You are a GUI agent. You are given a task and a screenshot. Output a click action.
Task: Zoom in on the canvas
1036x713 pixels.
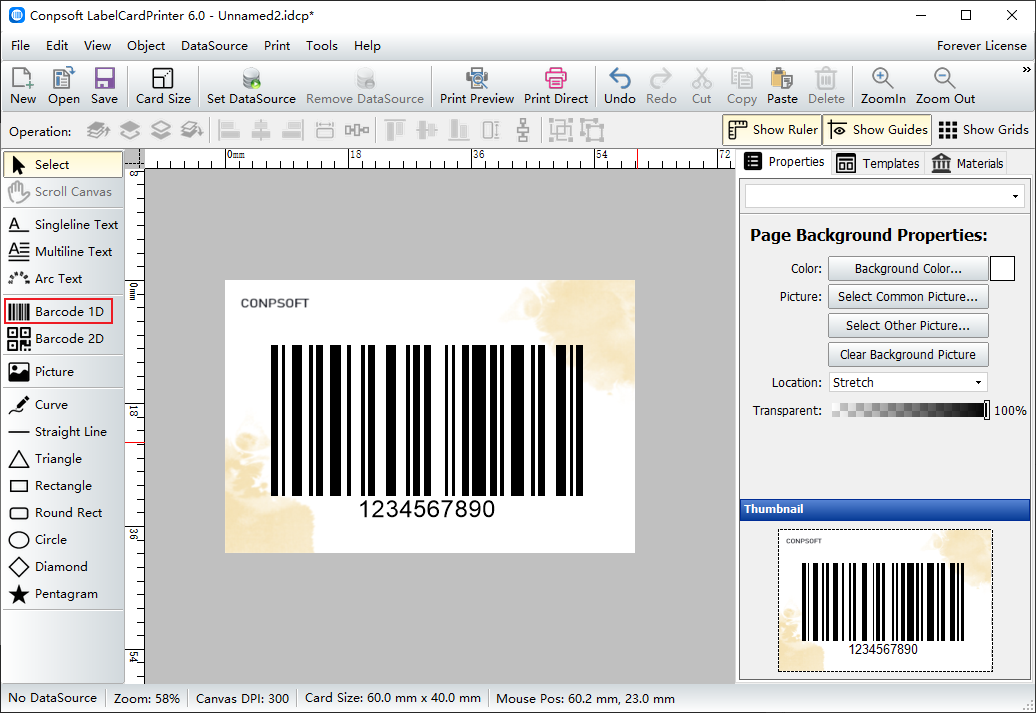point(883,86)
